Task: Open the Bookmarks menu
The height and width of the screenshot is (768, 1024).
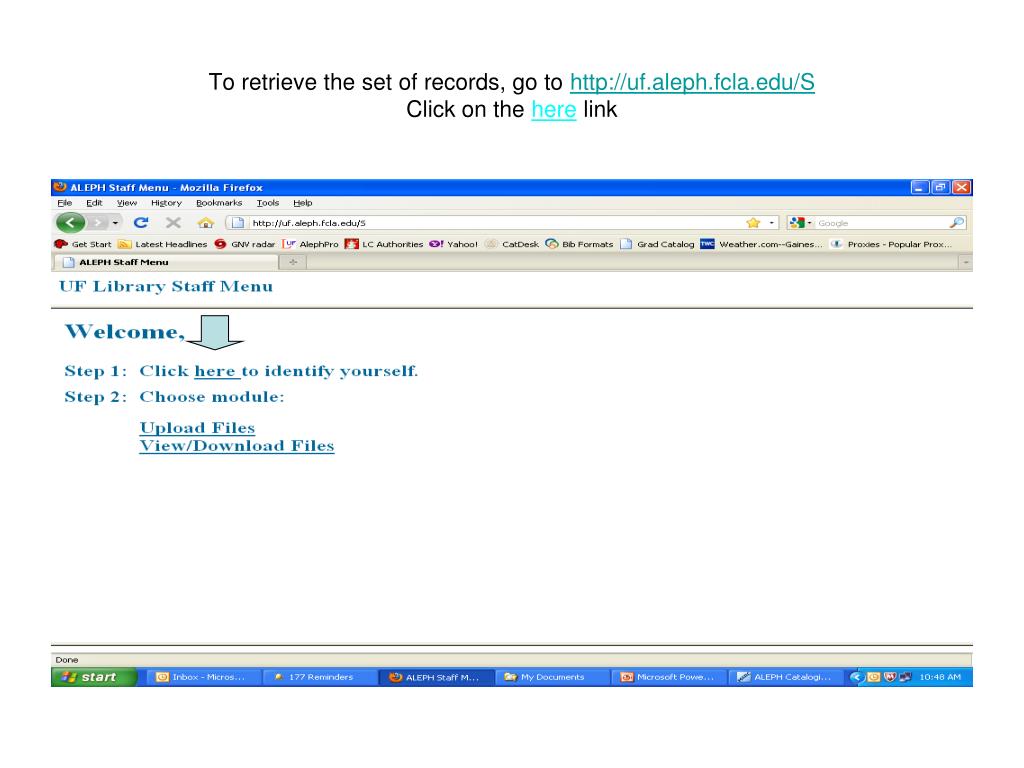Action: 219,203
